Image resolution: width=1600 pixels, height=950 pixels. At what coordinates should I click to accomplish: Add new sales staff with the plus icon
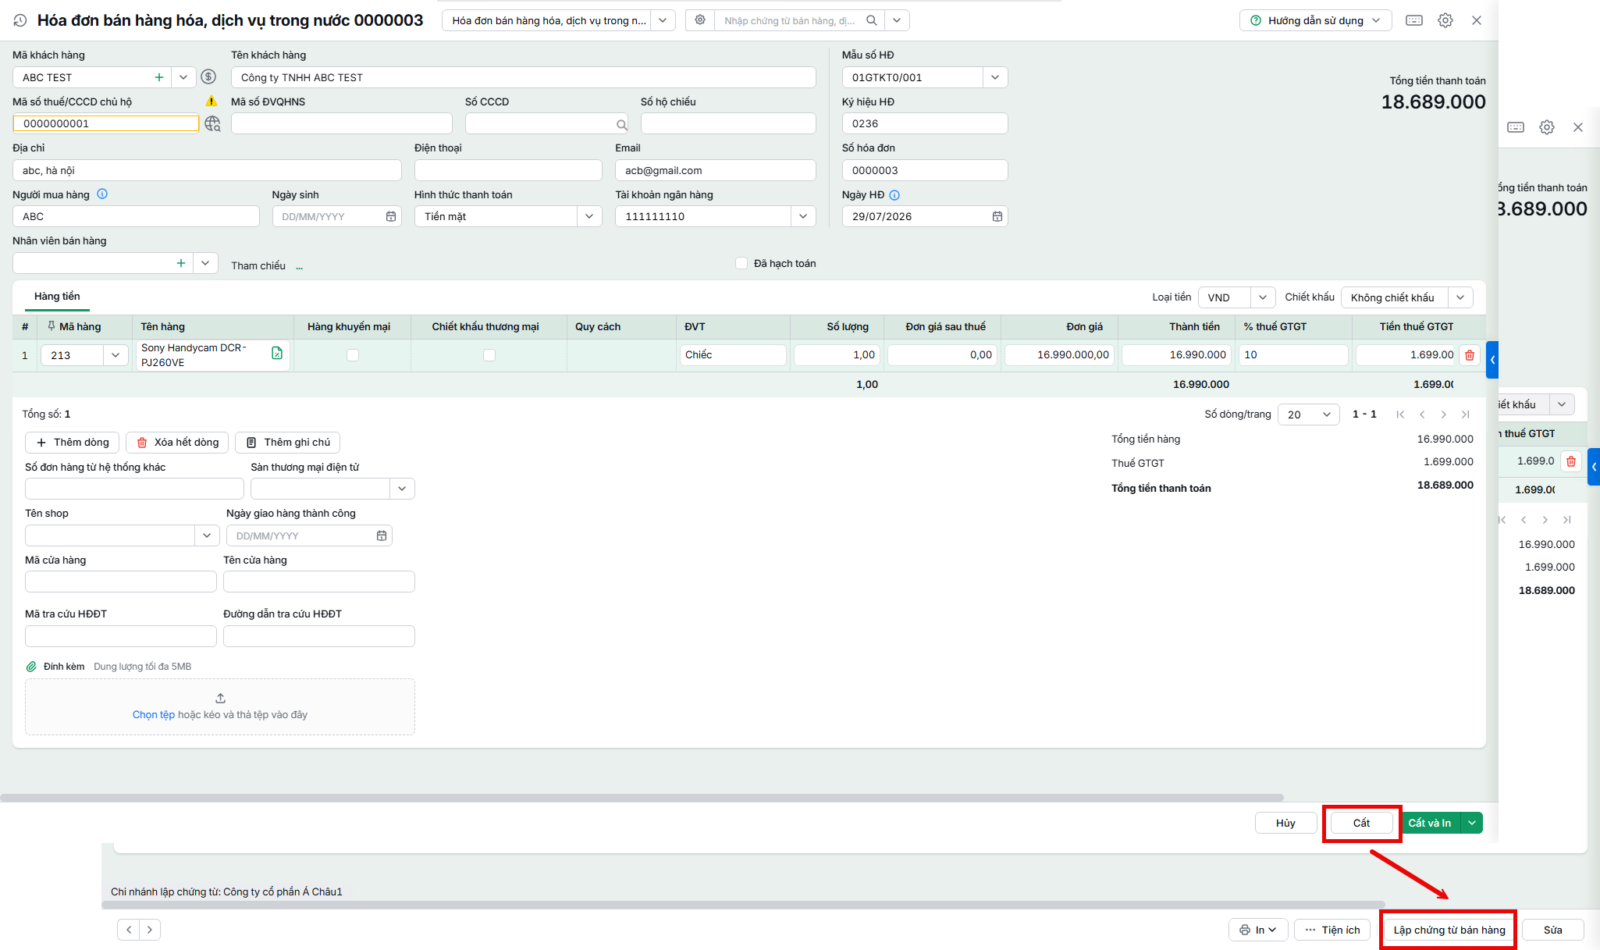(x=181, y=263)
